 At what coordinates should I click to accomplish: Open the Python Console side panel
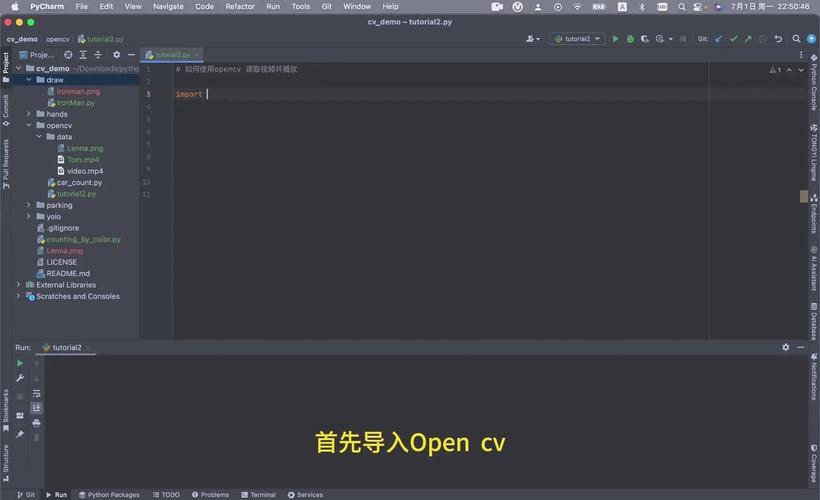tap(814, 83)
